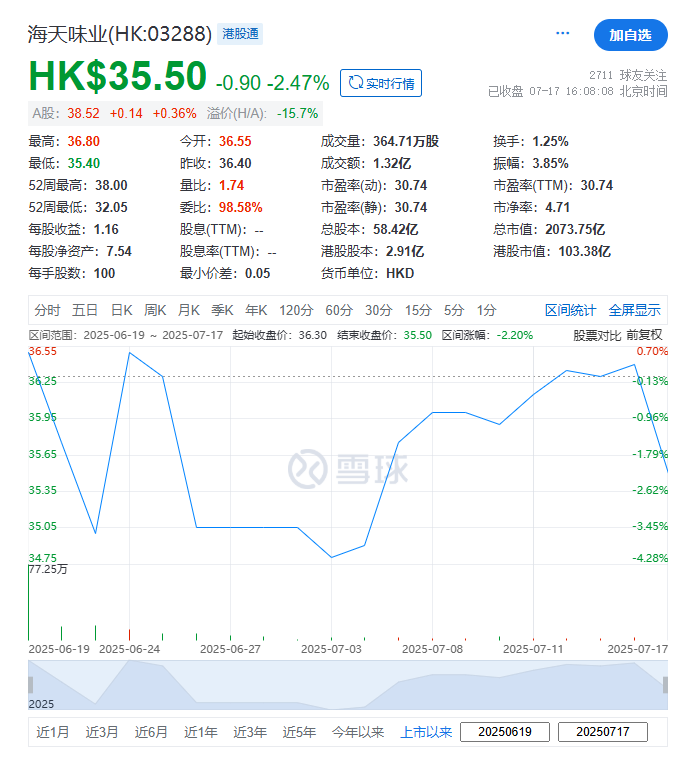Select the 上市以来 time range

426,732
